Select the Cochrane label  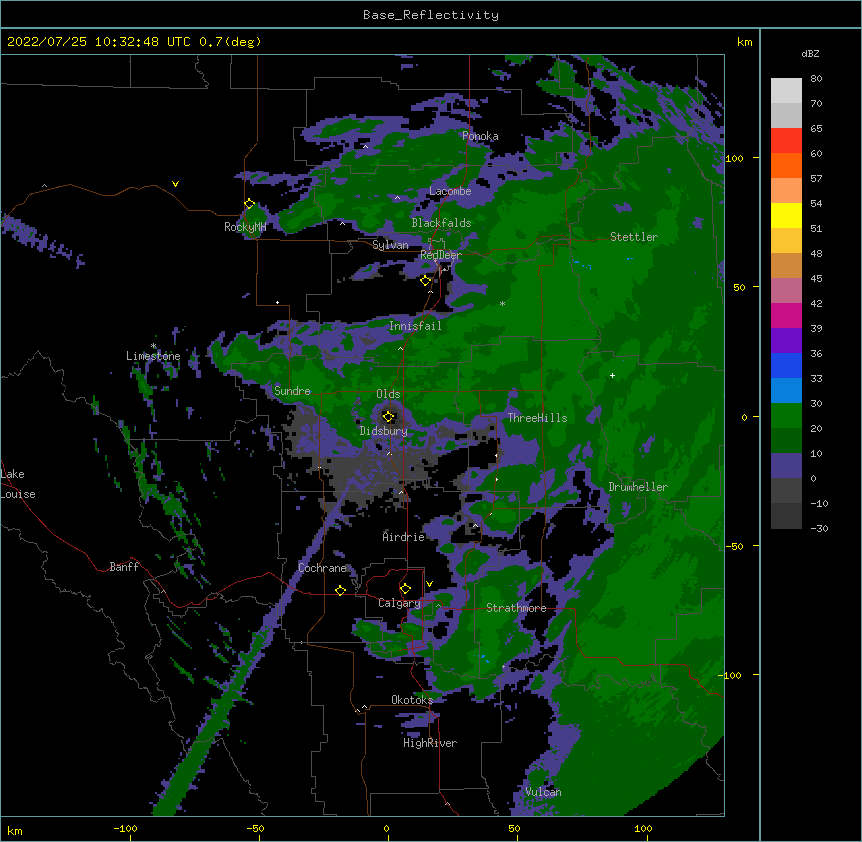point(323,568)
